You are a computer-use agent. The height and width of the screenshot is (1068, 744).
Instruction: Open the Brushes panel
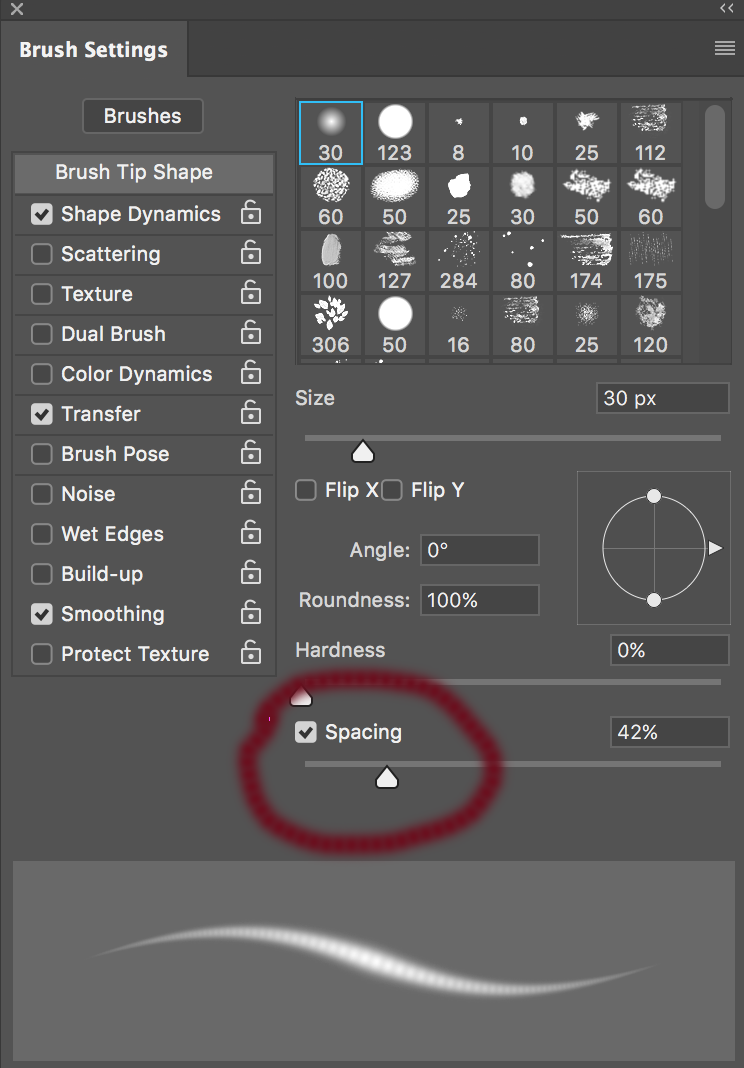click(142, 116)
